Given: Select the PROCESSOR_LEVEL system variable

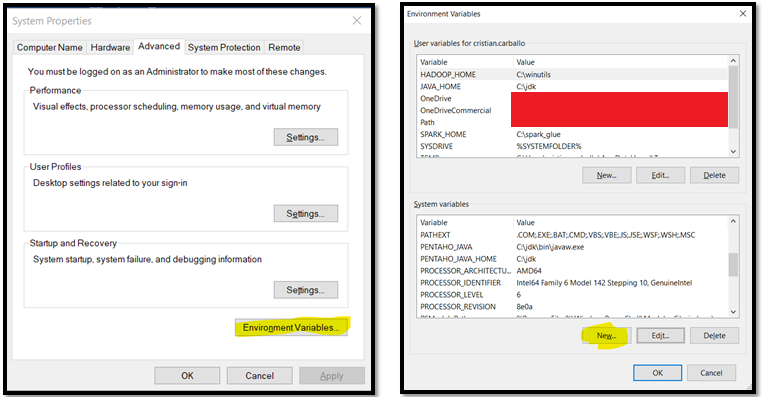Looking at the screenshot, I should point(452,295).
